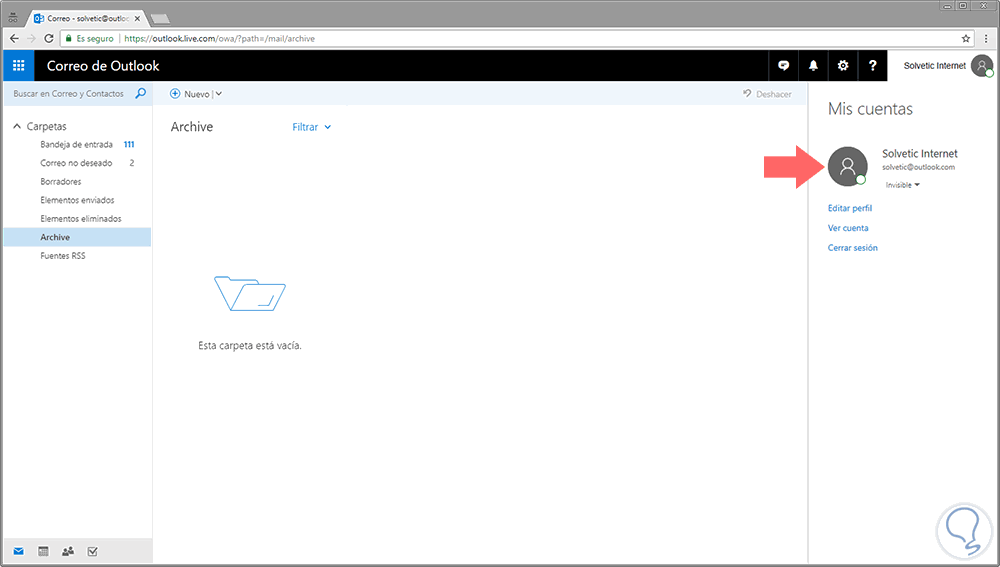This screenshot has width=1000, height=567.
Task: Click the Cerrar sesión link
Action: [852, 247]
